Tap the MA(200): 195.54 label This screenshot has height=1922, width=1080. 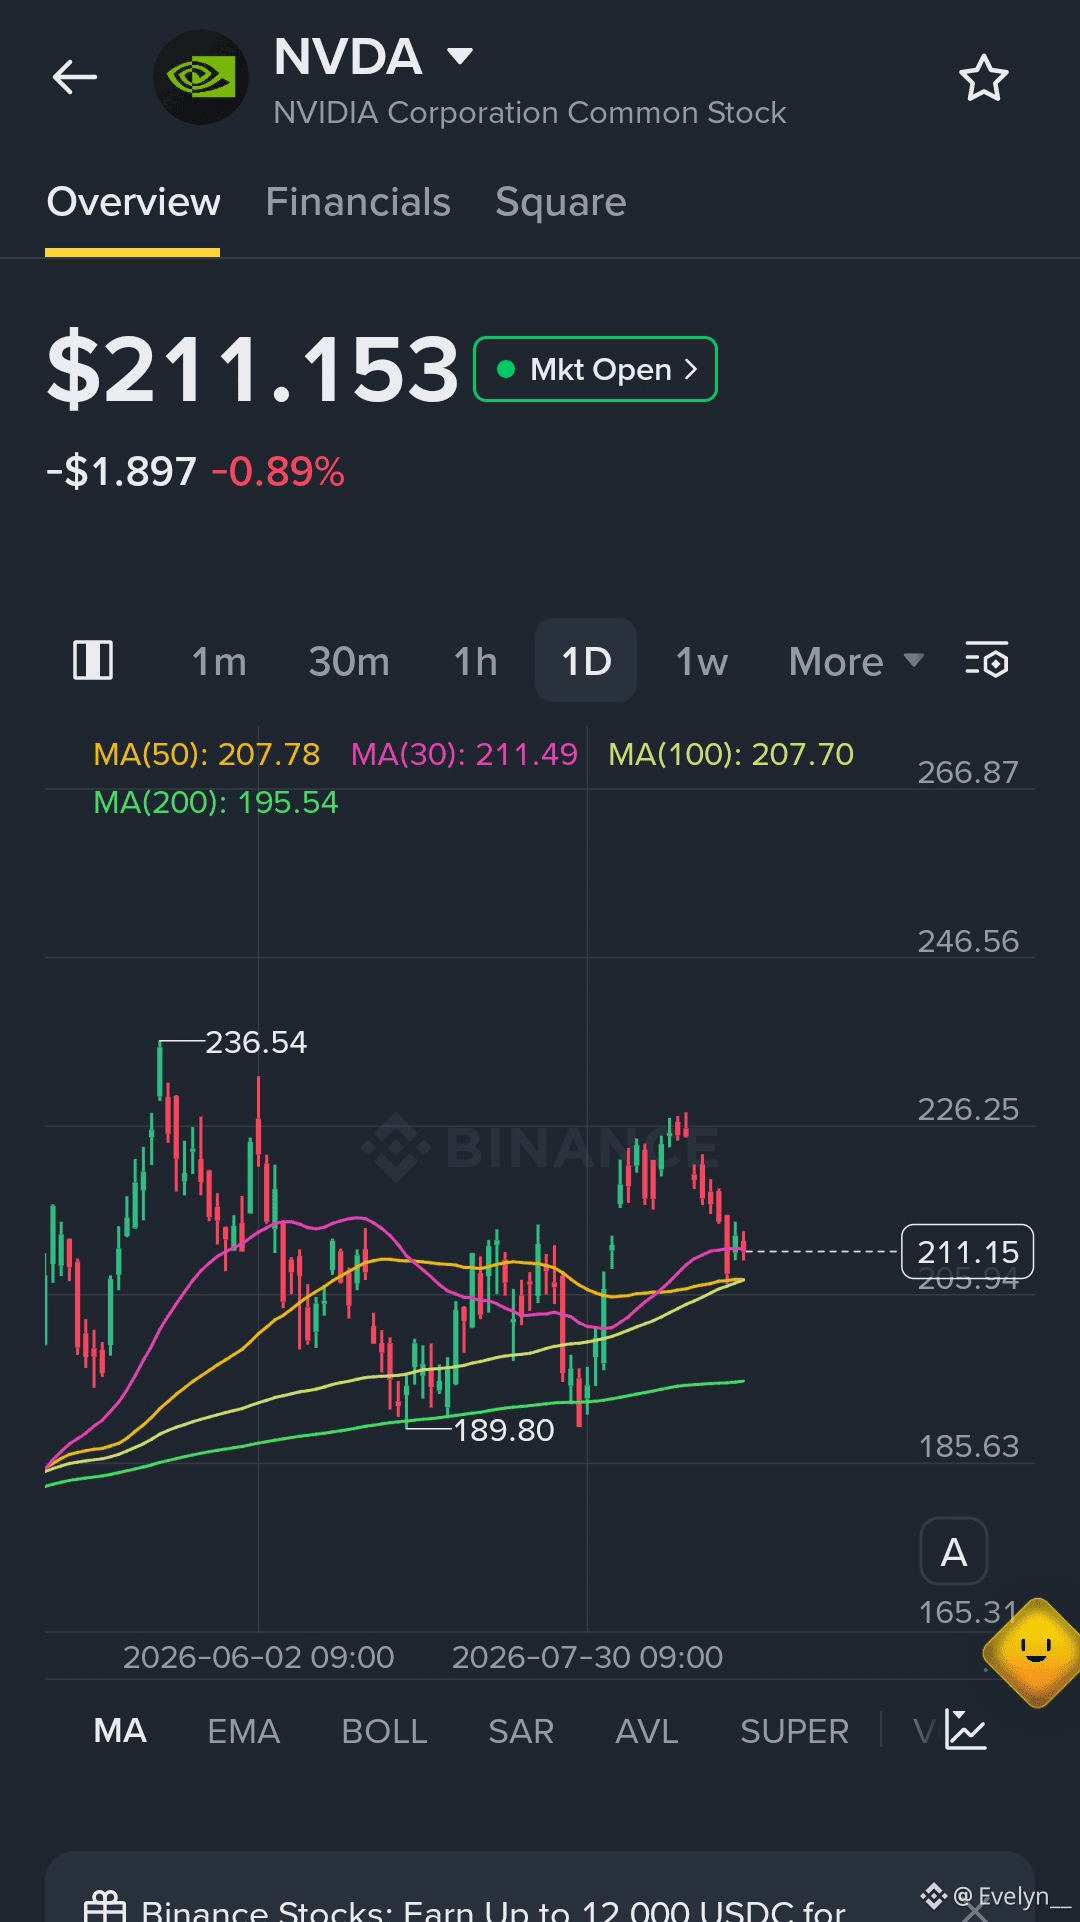coord(215,802)
